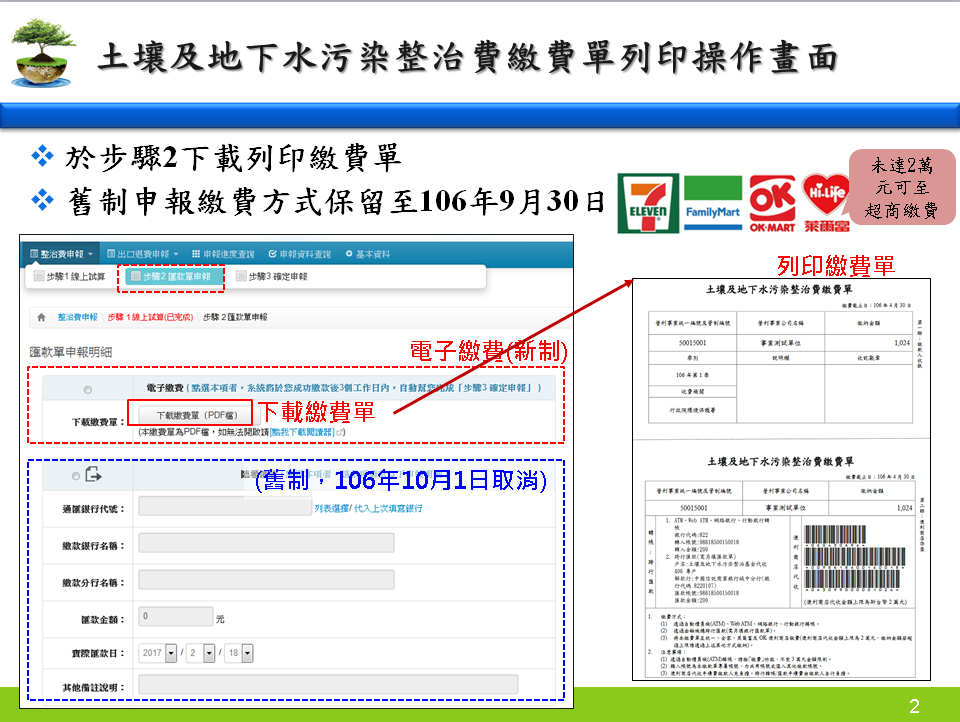The image size is (960, 722).
Task: Click the Hi-Life logo
Action: click(x=826, y=203)
